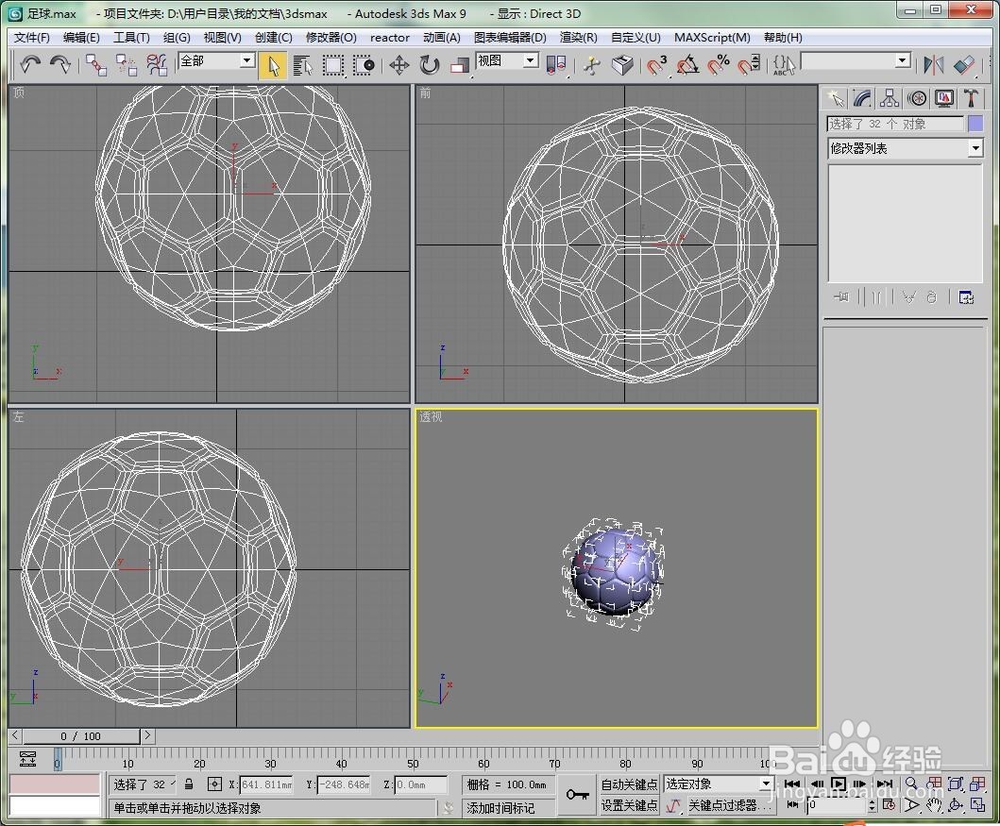Switch to the Motion command panel tab
The width and height of the screenshot is (1000, 826).
917,98
